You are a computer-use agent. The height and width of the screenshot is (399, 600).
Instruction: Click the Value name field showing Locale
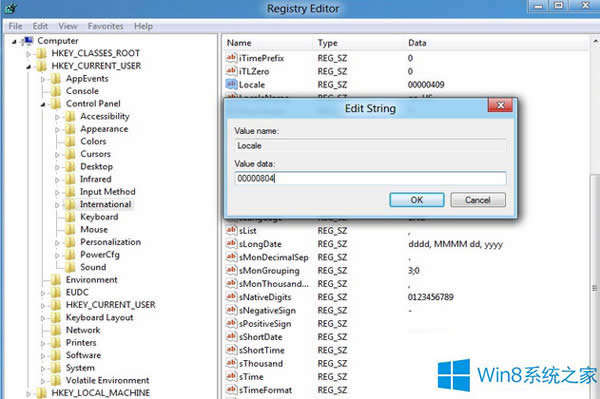point(370,146)
